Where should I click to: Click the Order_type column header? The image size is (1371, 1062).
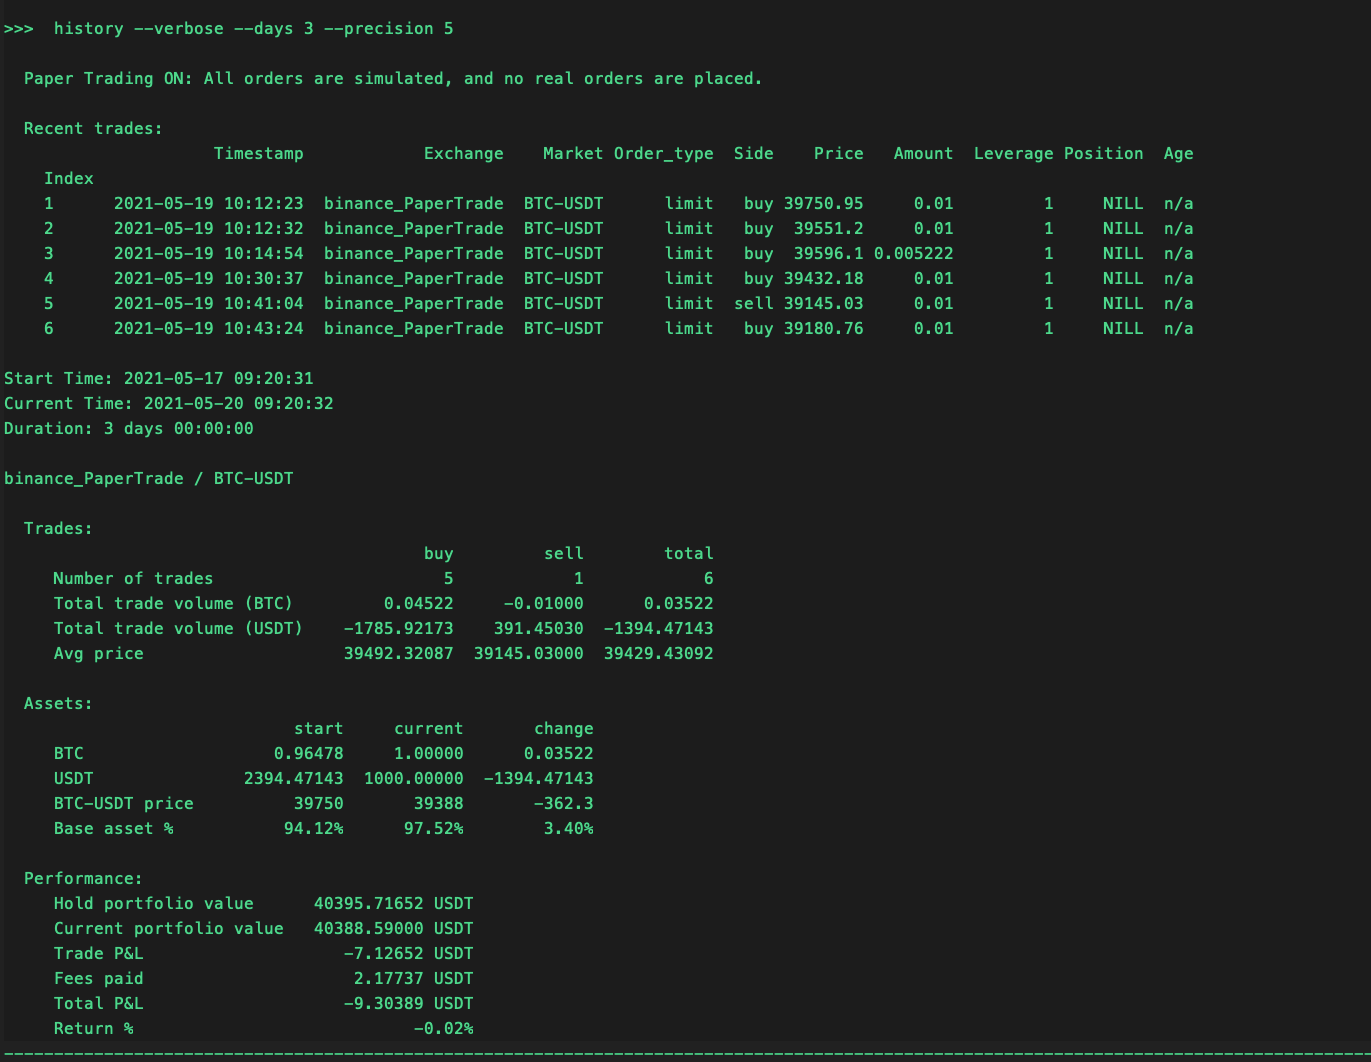tap(663, 154)
